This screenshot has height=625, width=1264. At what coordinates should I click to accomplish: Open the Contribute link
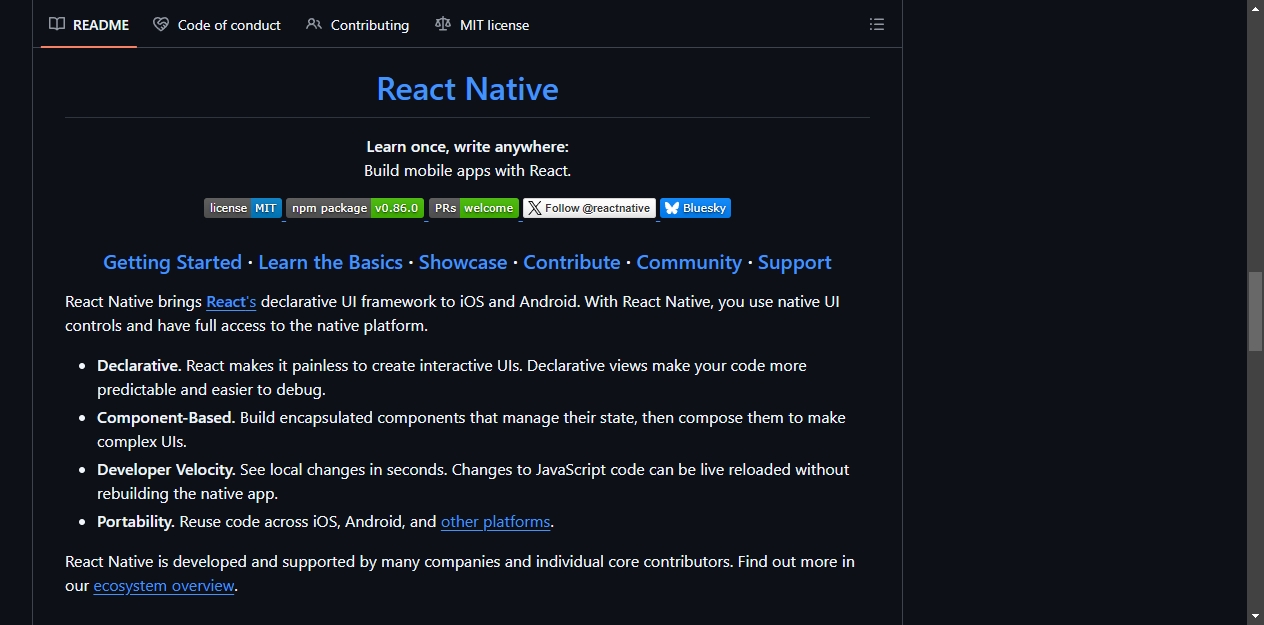coord(572,262)
